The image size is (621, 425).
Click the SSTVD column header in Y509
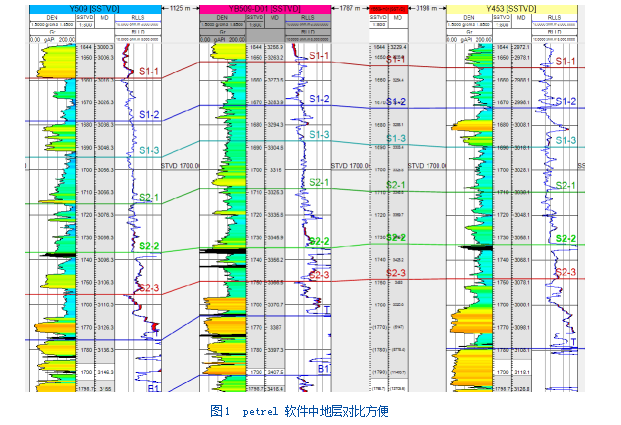83,17
